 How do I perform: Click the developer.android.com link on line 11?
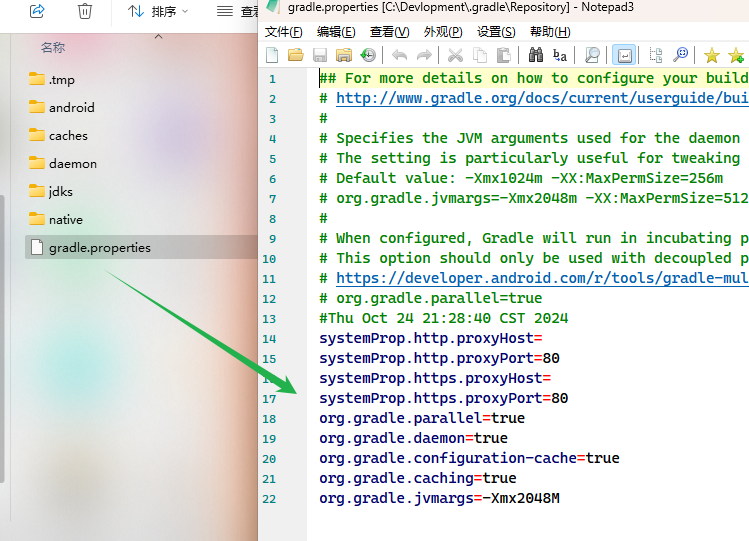tap(542, 278)
